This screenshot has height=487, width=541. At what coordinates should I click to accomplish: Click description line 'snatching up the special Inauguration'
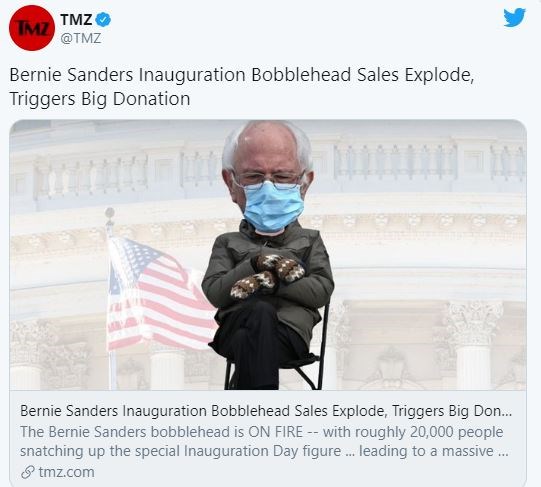145,451
